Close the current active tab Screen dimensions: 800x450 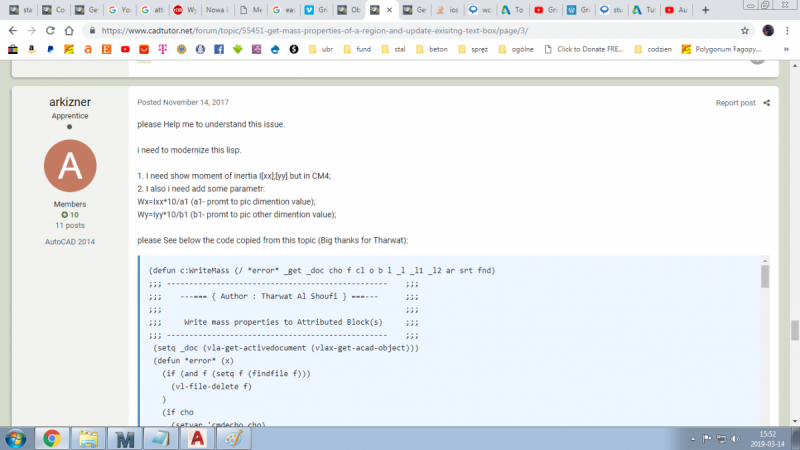[389, 10]
